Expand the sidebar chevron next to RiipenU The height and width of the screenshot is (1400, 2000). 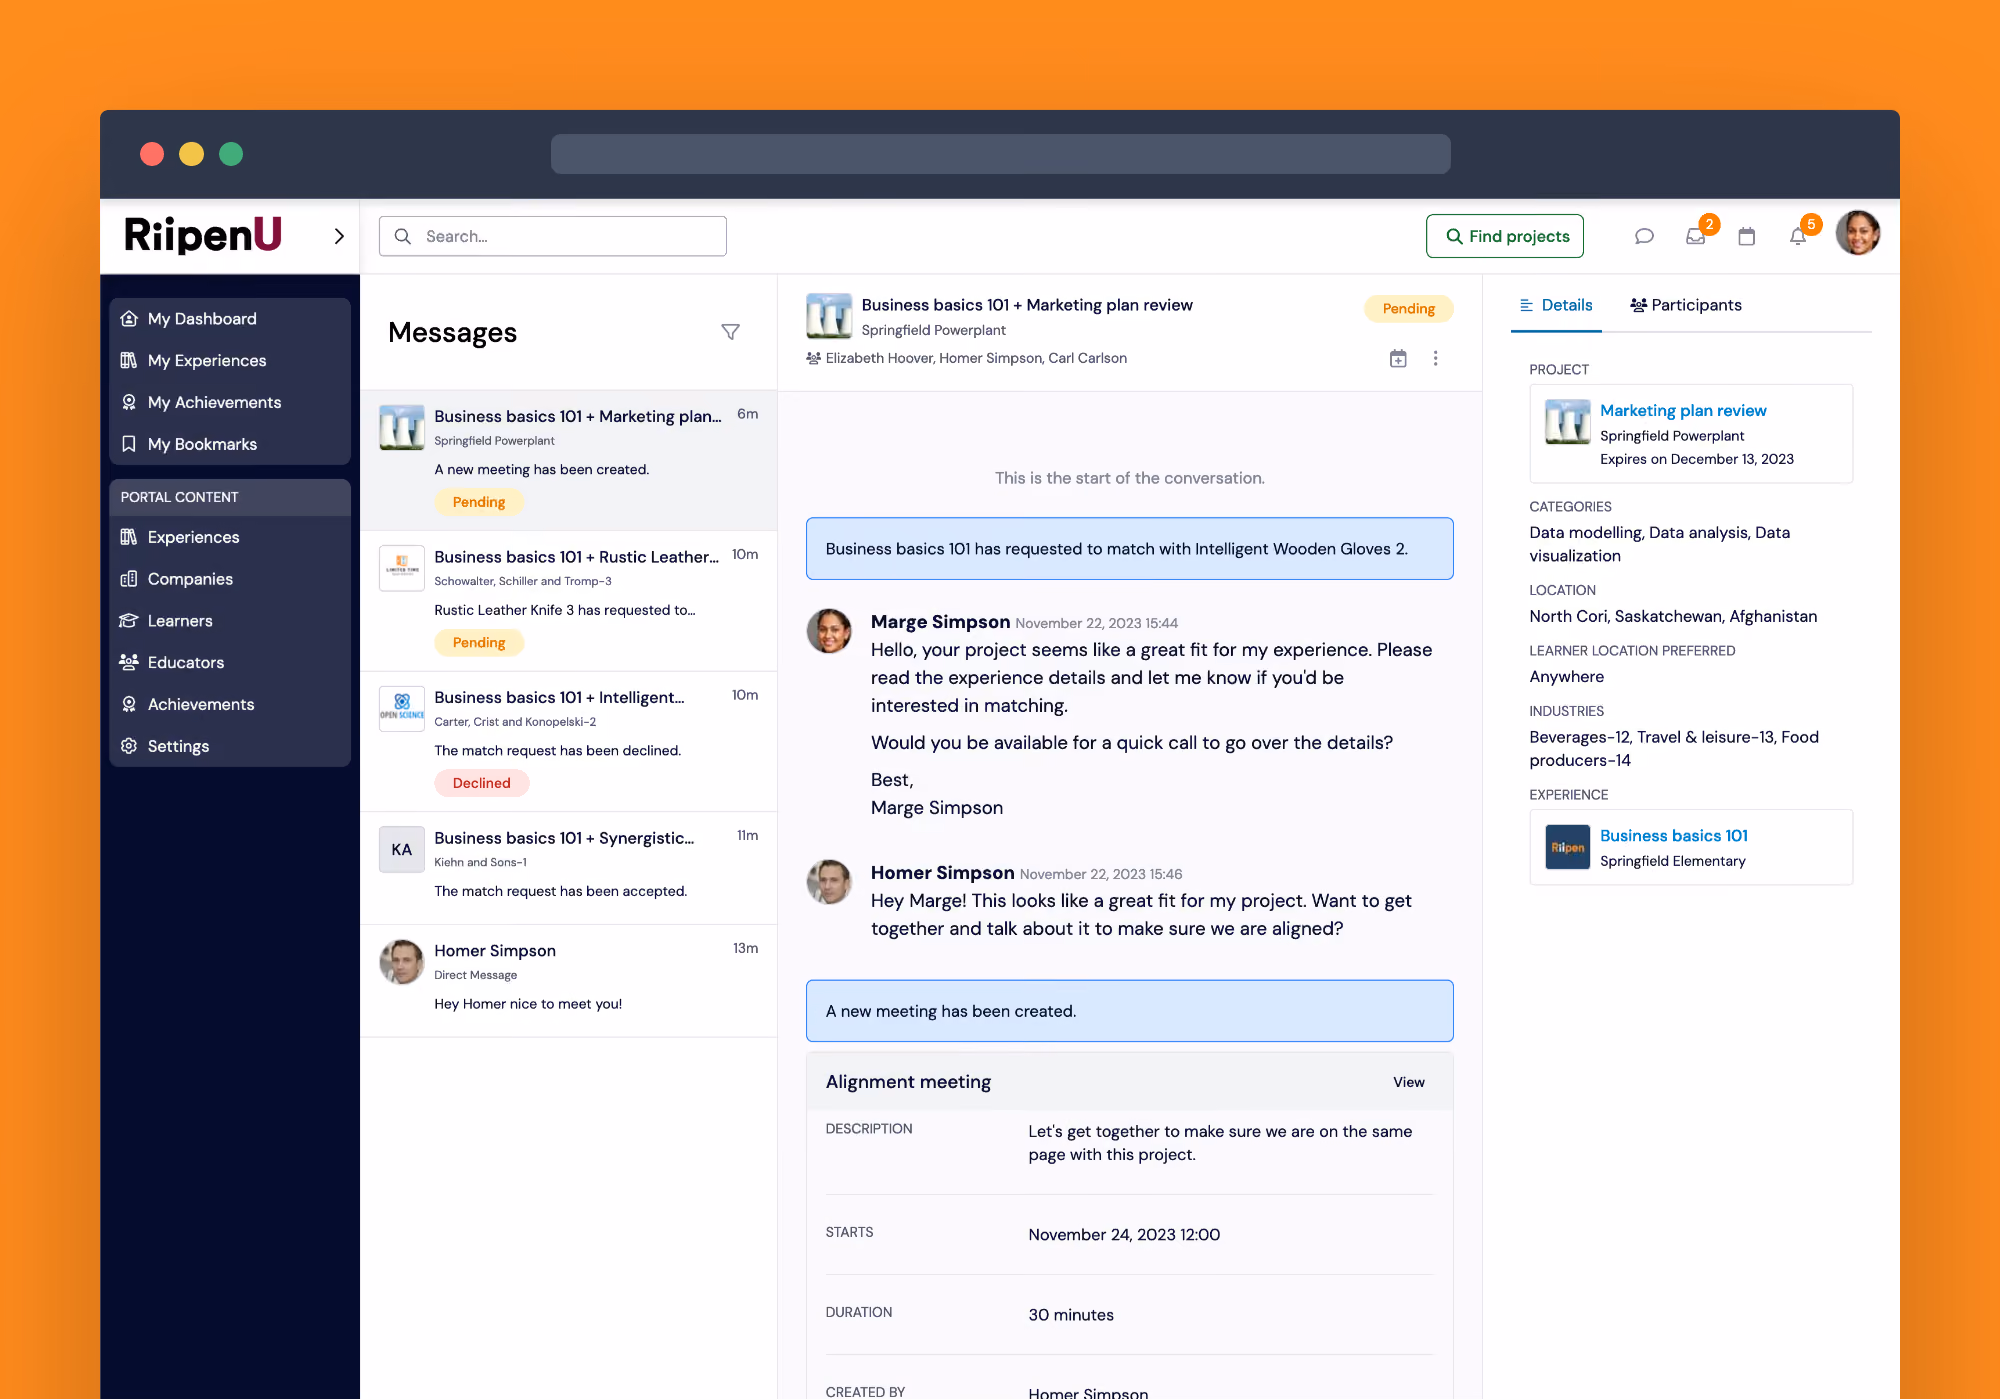(339, 236)
